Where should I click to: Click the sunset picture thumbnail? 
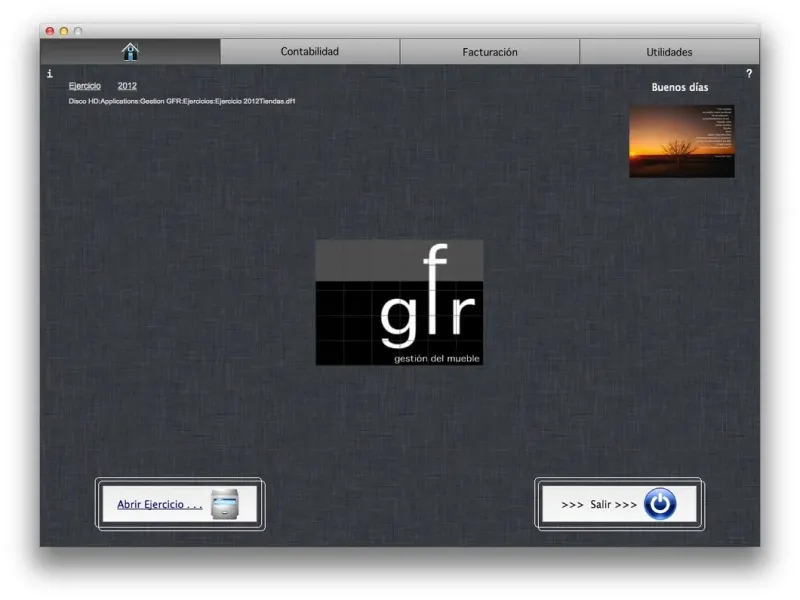682,141
